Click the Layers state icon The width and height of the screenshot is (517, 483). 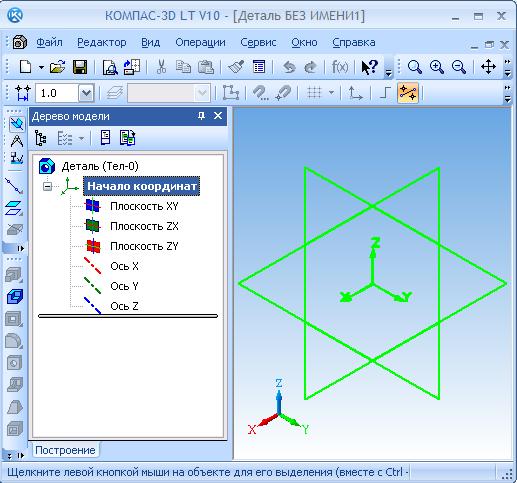click(115, 93)
